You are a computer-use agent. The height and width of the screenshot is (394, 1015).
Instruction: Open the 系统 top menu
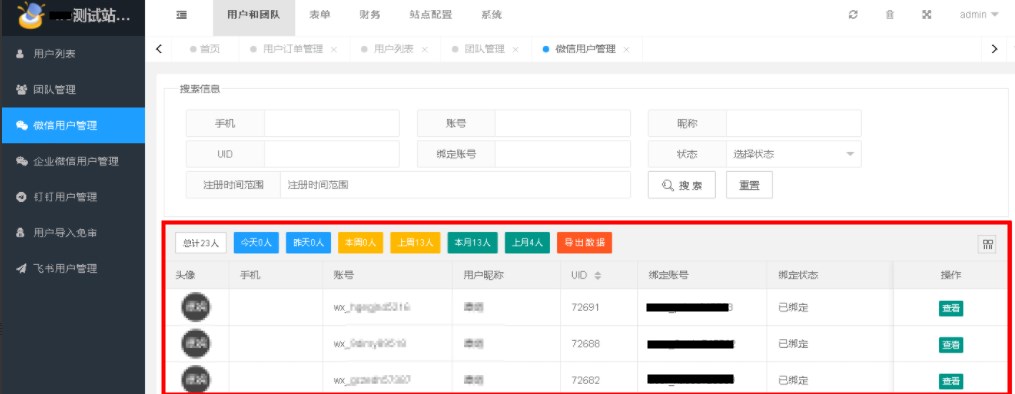tap(491, 15)
